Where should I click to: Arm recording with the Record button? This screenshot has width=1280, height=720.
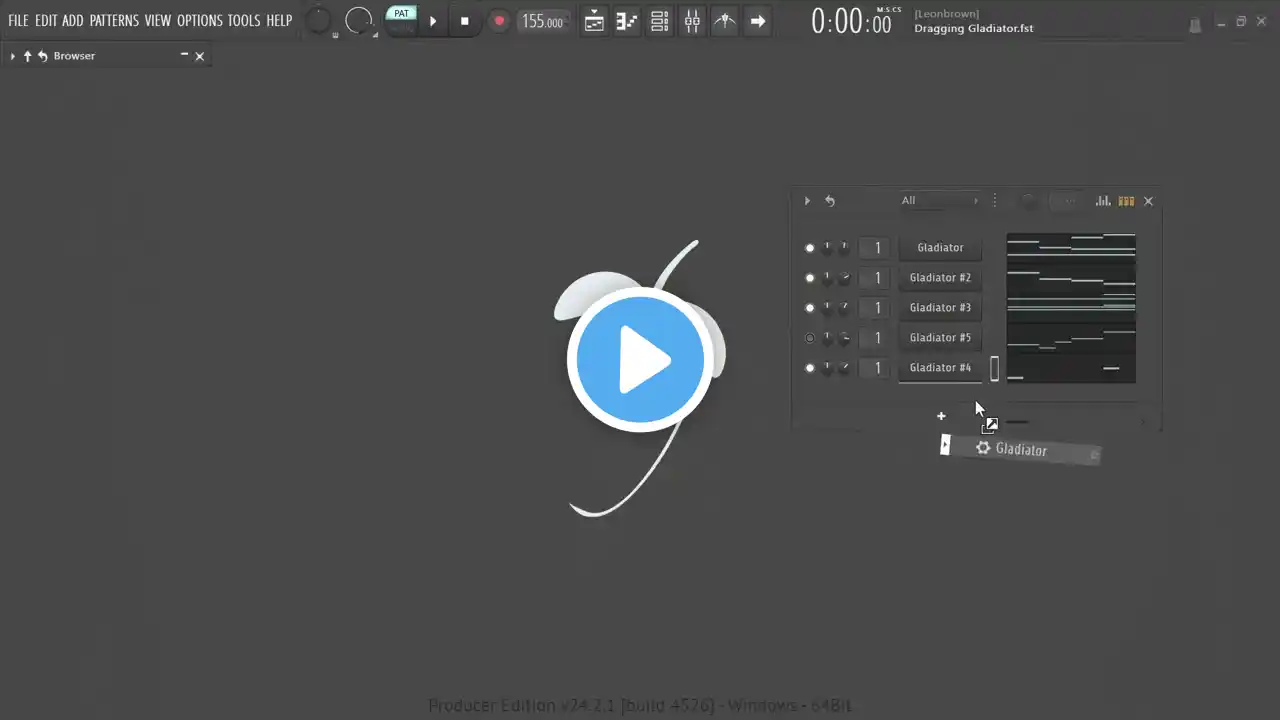(x=499, y=21)
